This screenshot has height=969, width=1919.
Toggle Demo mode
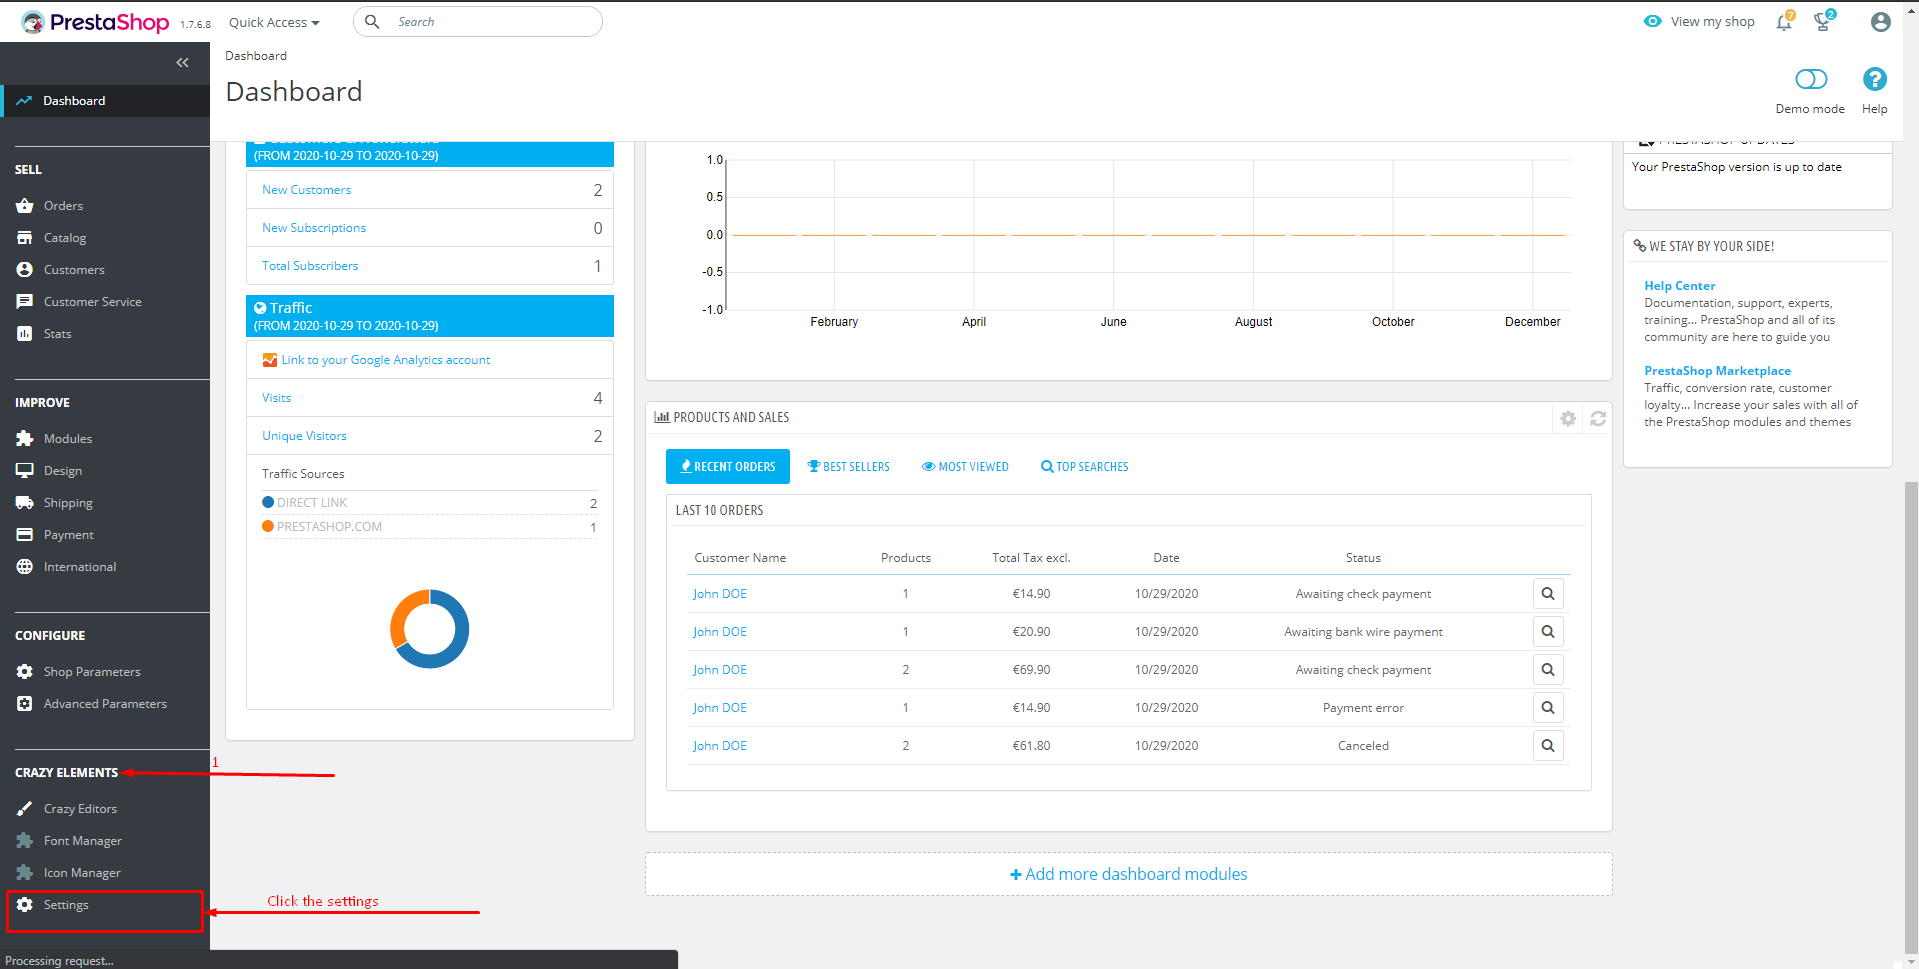[1809, 78]
